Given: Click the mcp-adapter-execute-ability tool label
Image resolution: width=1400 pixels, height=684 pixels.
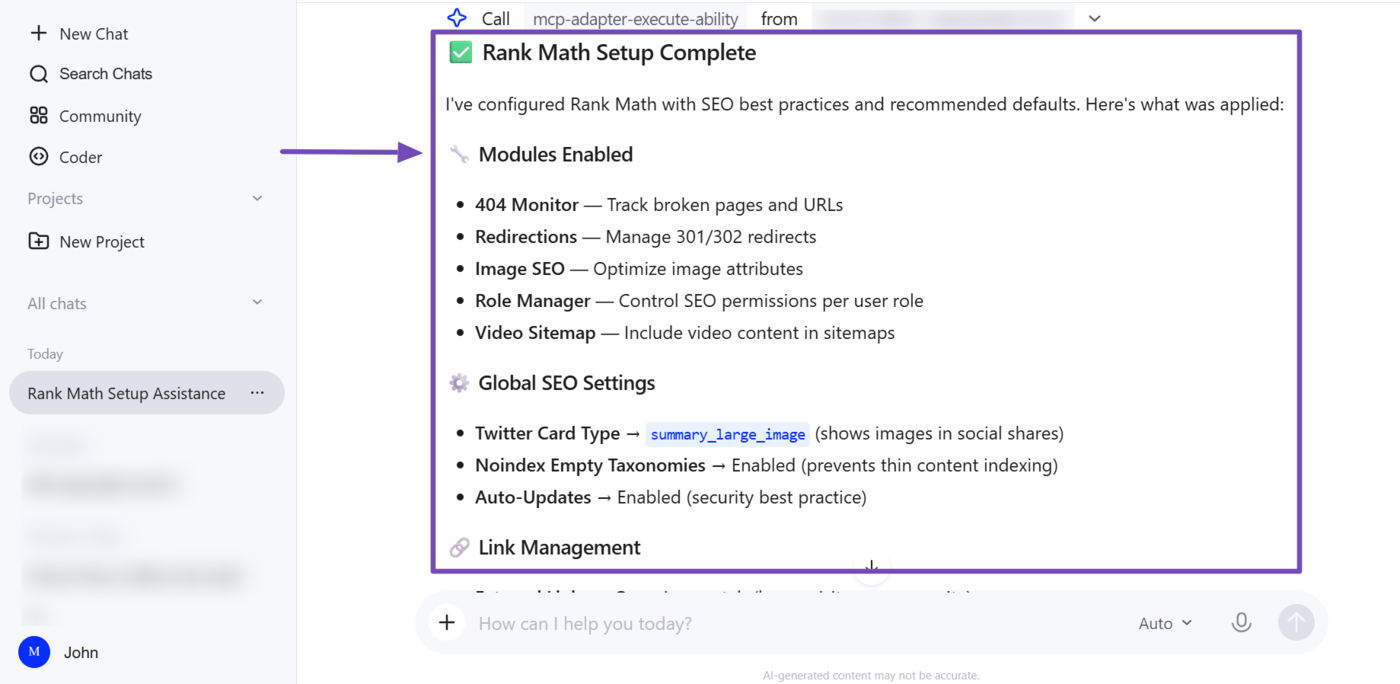Looking at the screenshot, I should 636,19.
